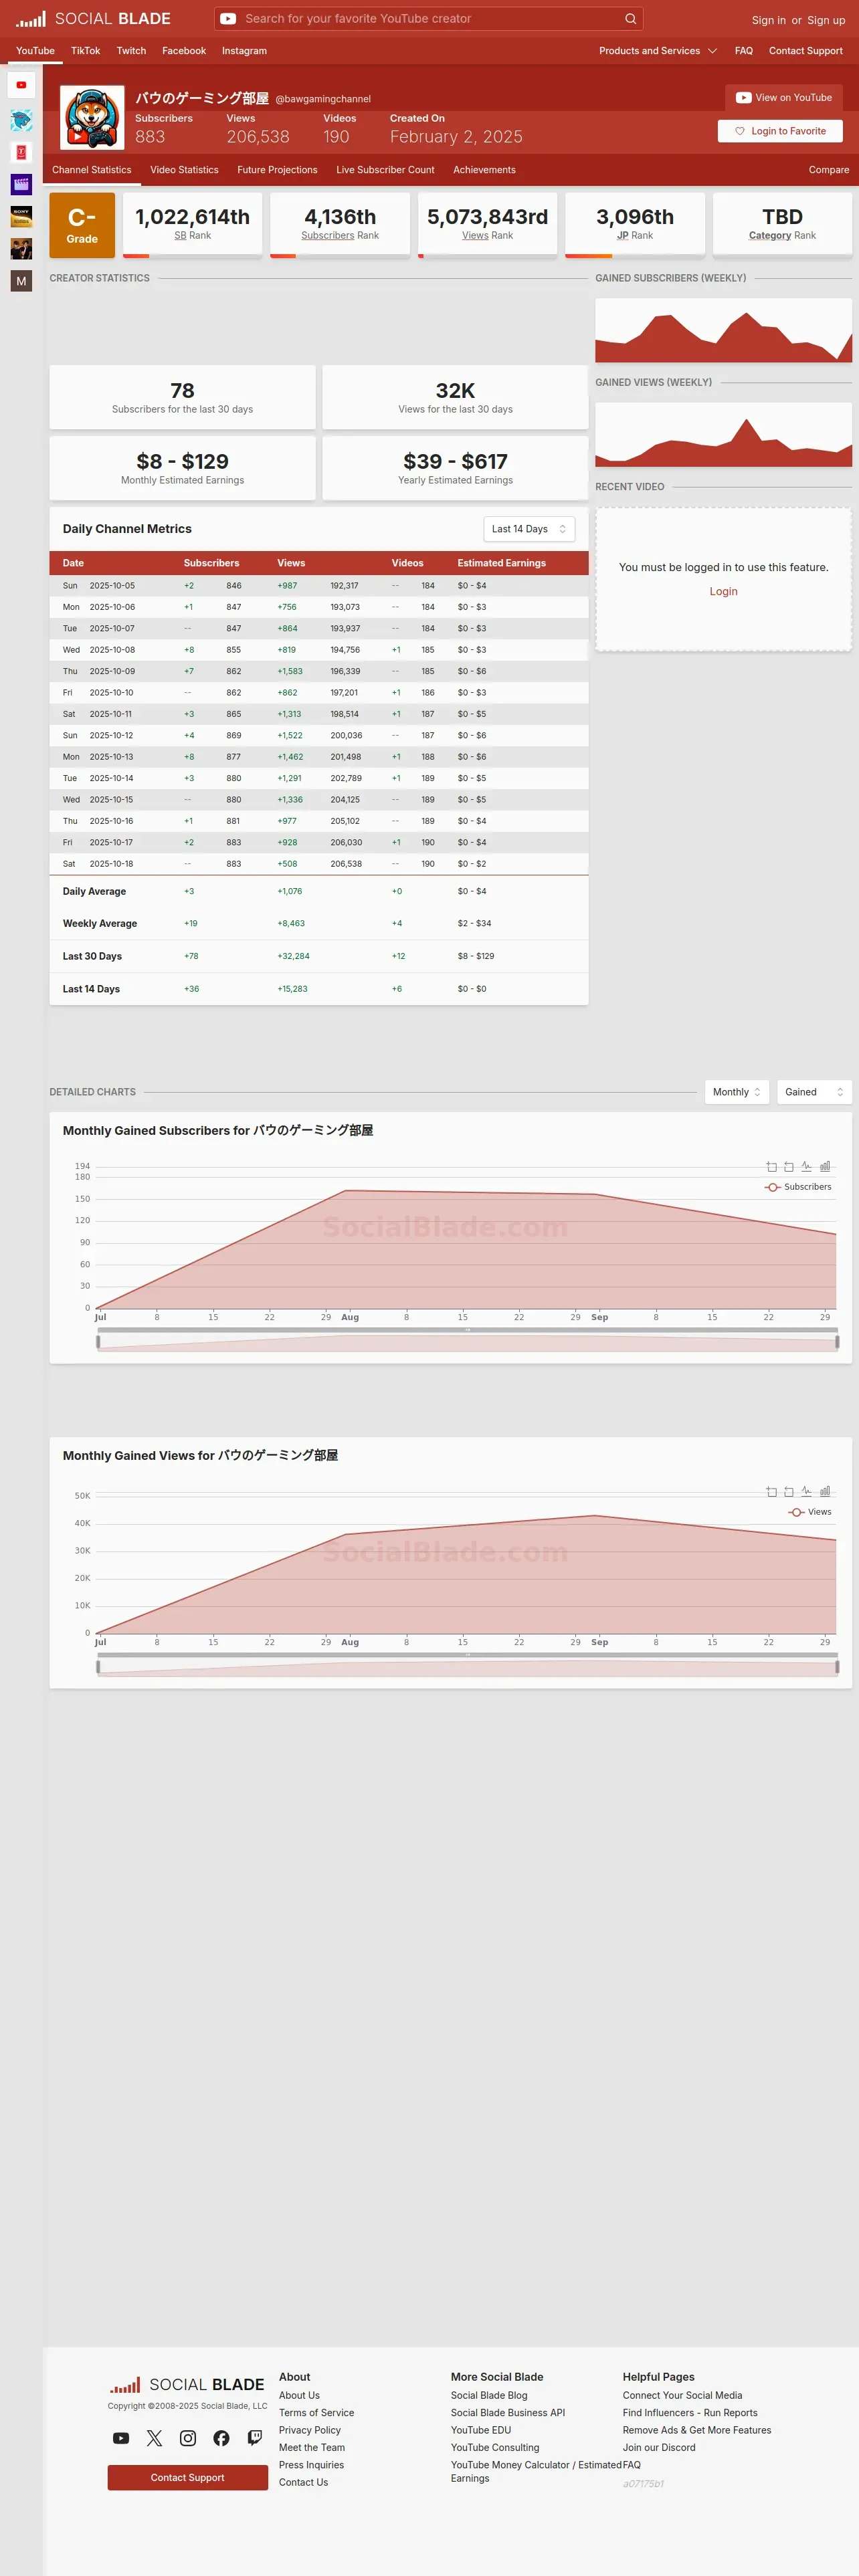Open the purple clapperboard channel sidebar icon
The height and width of the screenshot is (2576, 859).
tap(21, 184)
